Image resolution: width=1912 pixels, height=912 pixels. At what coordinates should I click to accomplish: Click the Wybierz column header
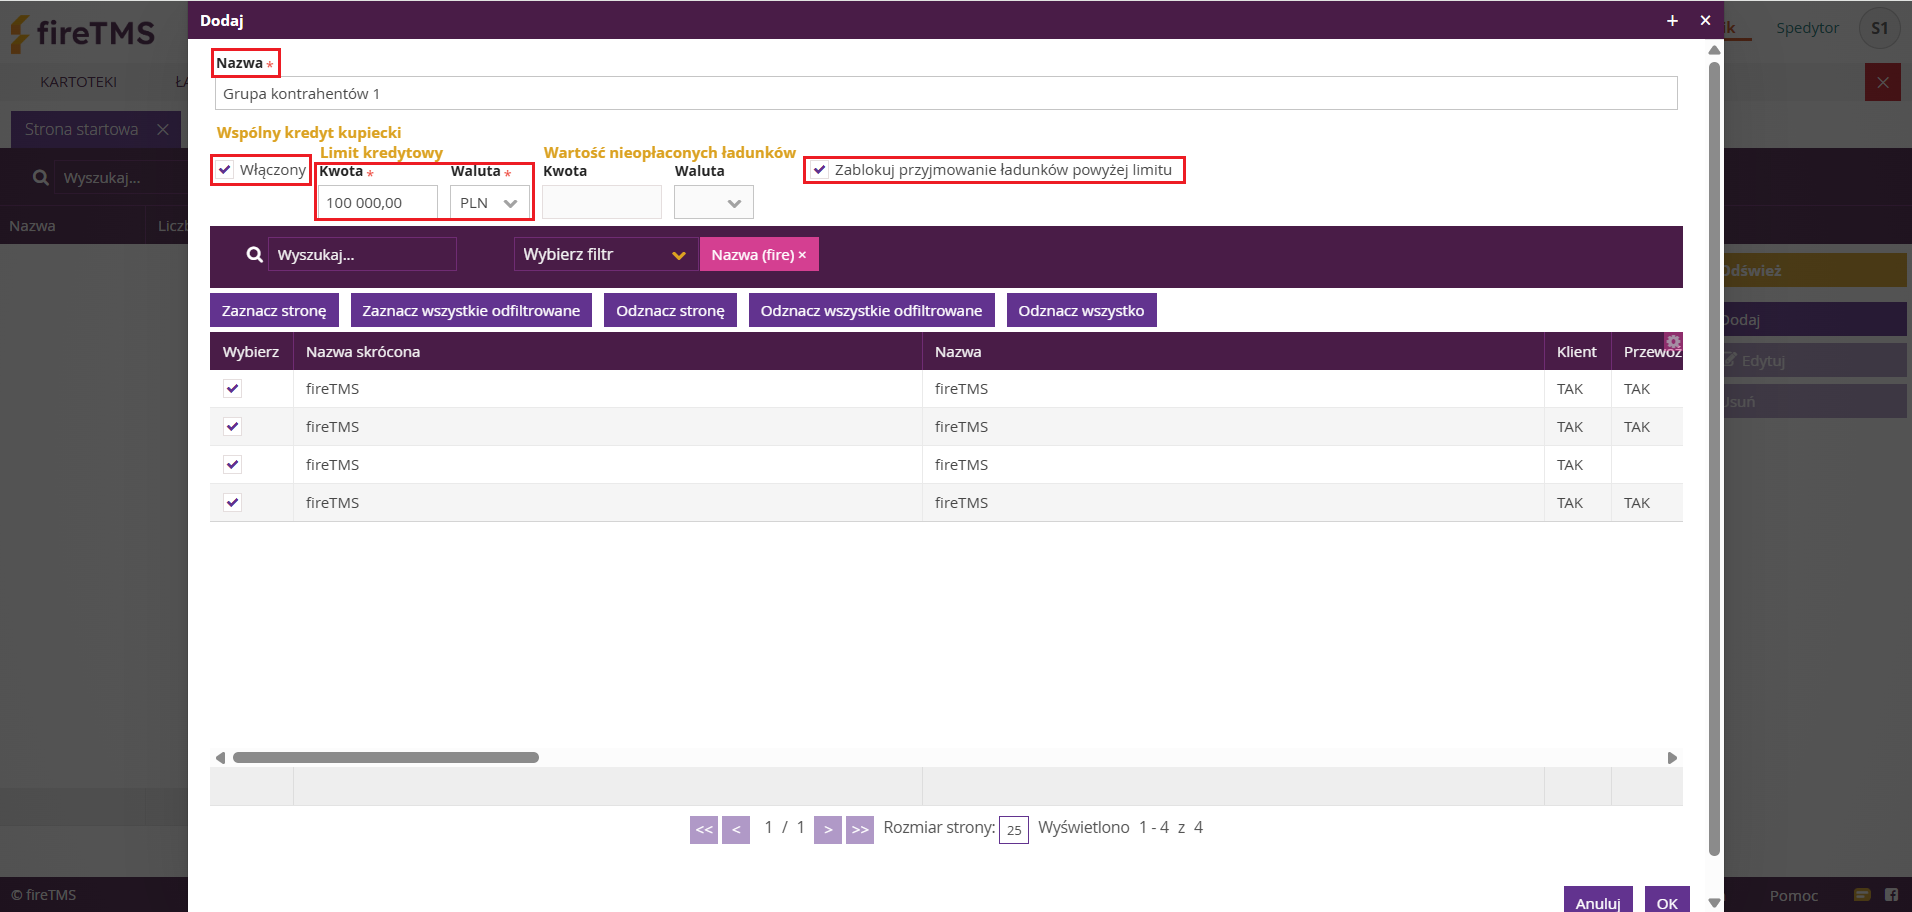[251, 352]
